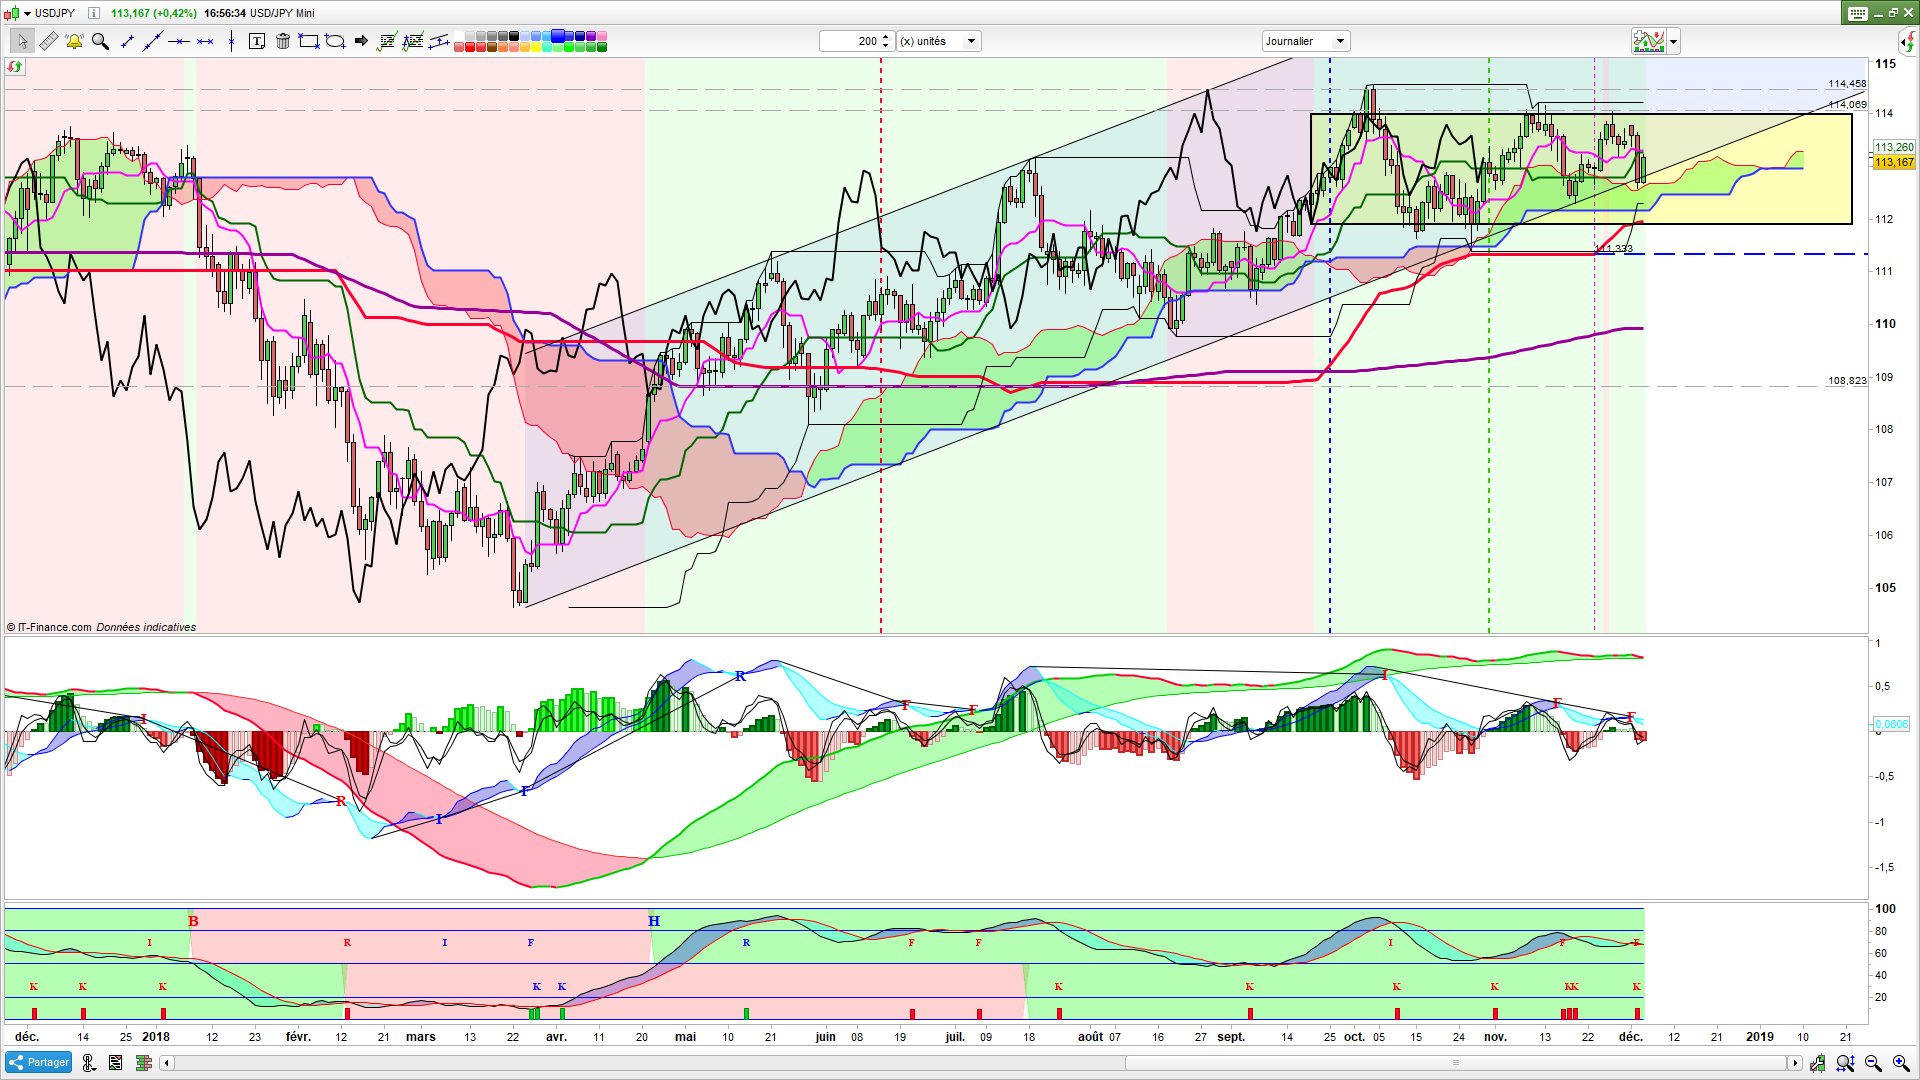This screenshot has width=1920, height=1080.
Task: Choose the two-point horizontal segment tool
Action: click(205, 41)
